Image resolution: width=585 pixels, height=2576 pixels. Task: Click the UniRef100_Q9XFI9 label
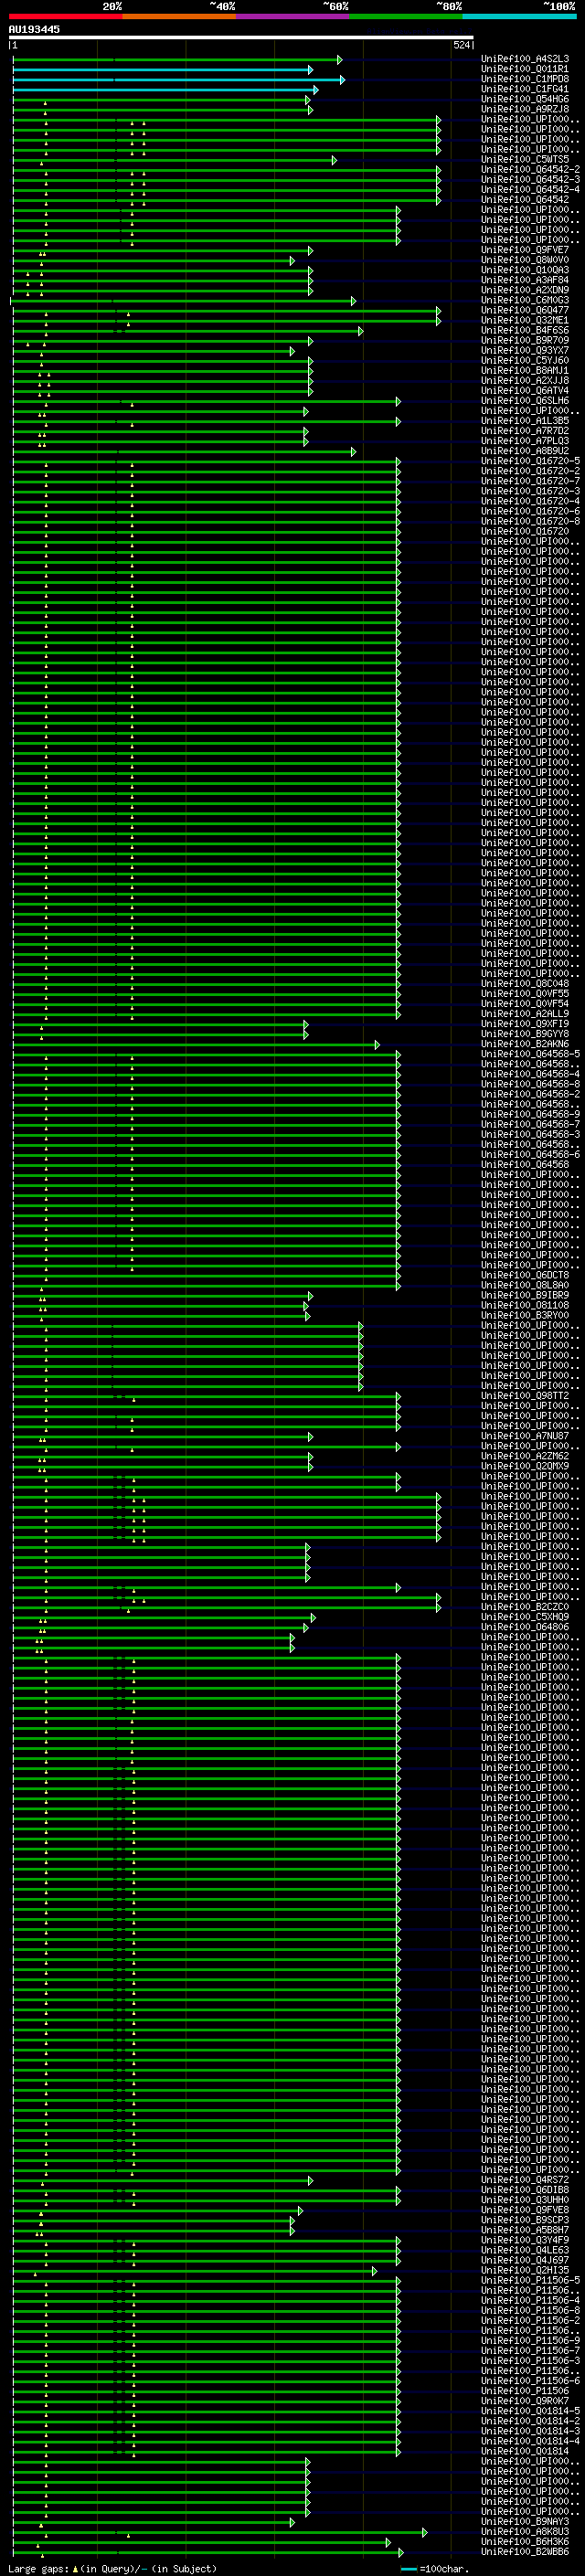coord(525,1024)
